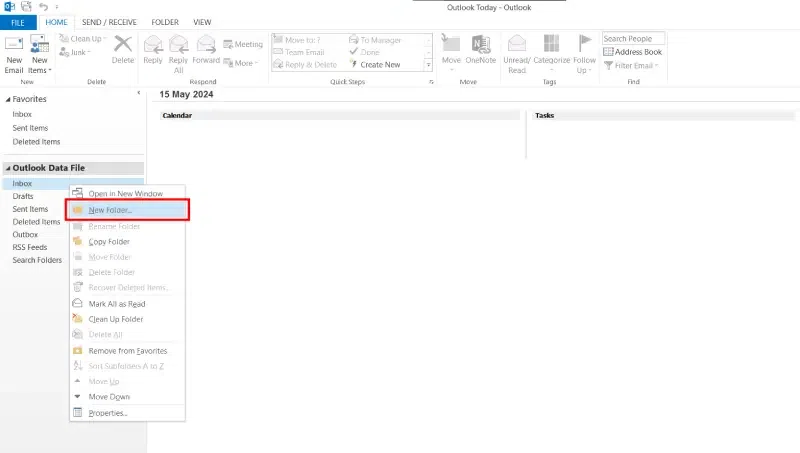
Task: Click the Delete X icon
Action: coord(123,44)
